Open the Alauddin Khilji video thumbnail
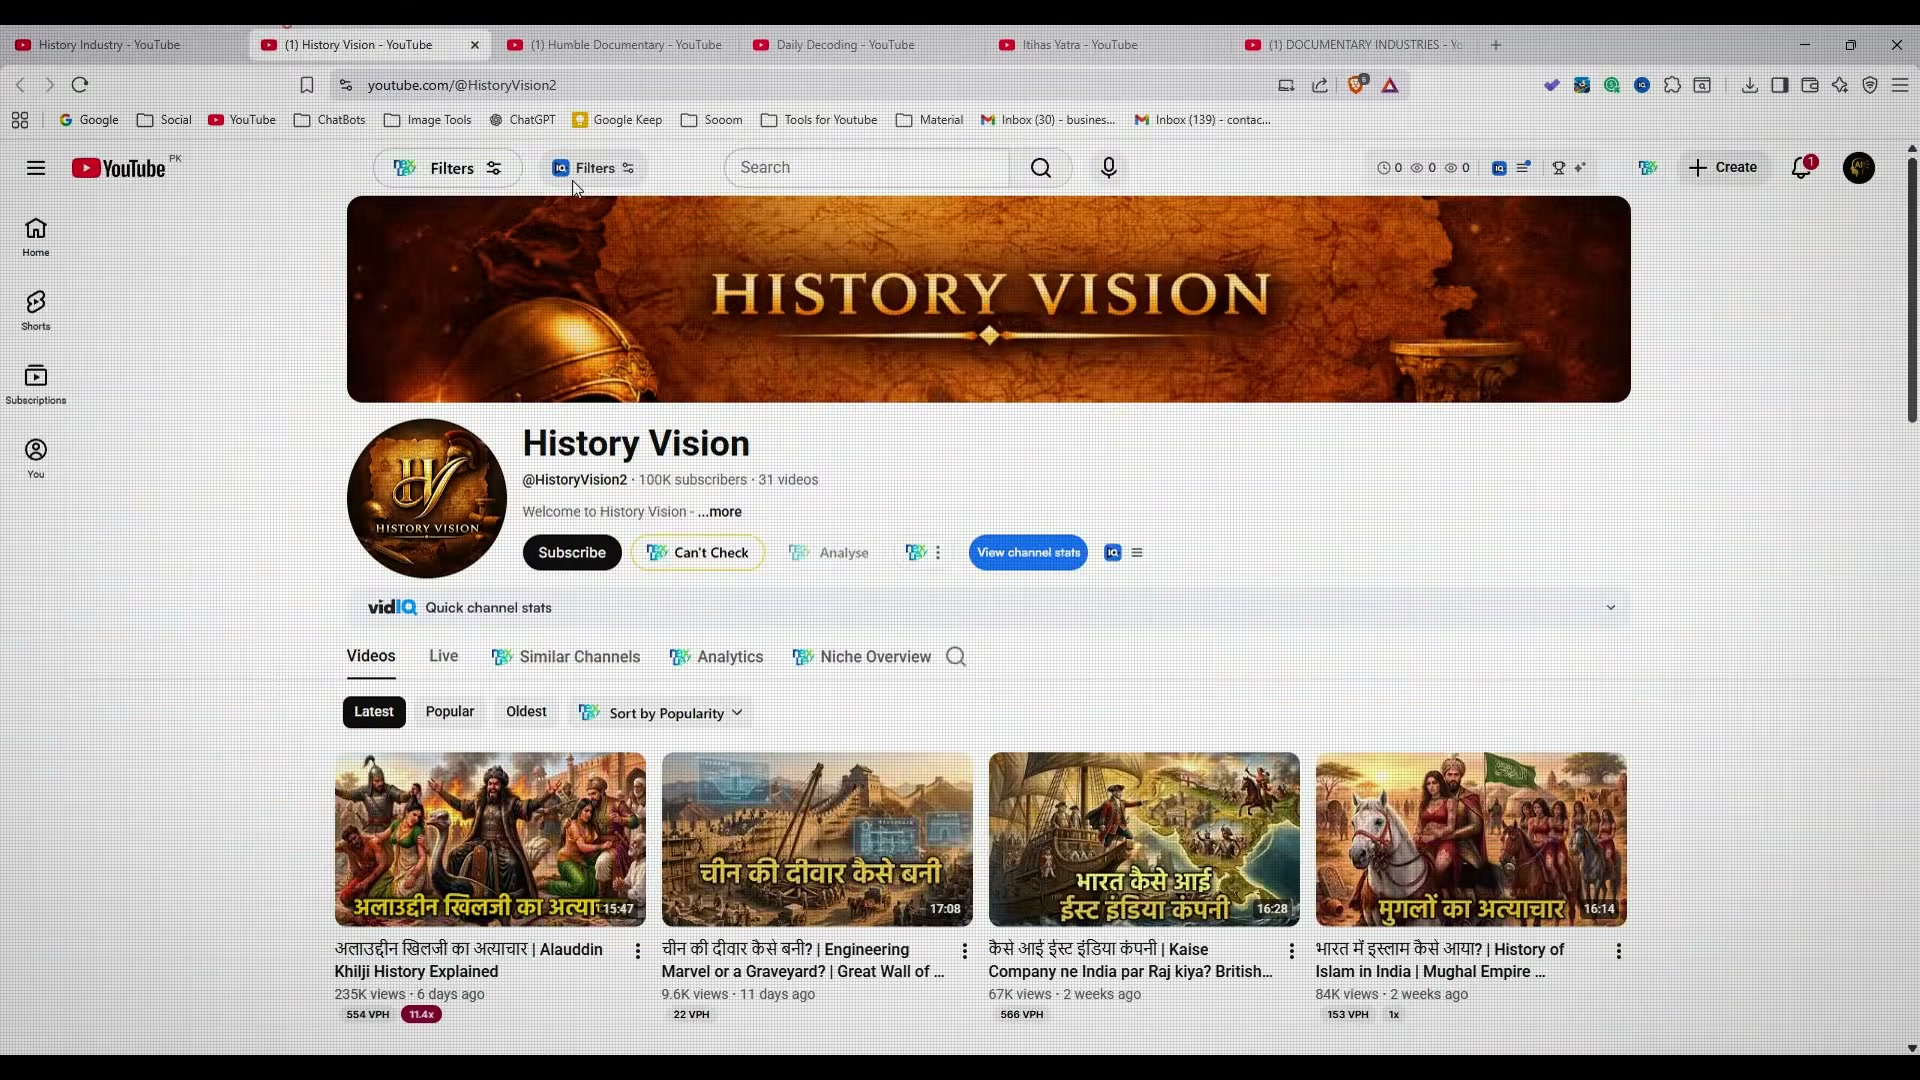 pyautogui.click(x=490, y=840)
